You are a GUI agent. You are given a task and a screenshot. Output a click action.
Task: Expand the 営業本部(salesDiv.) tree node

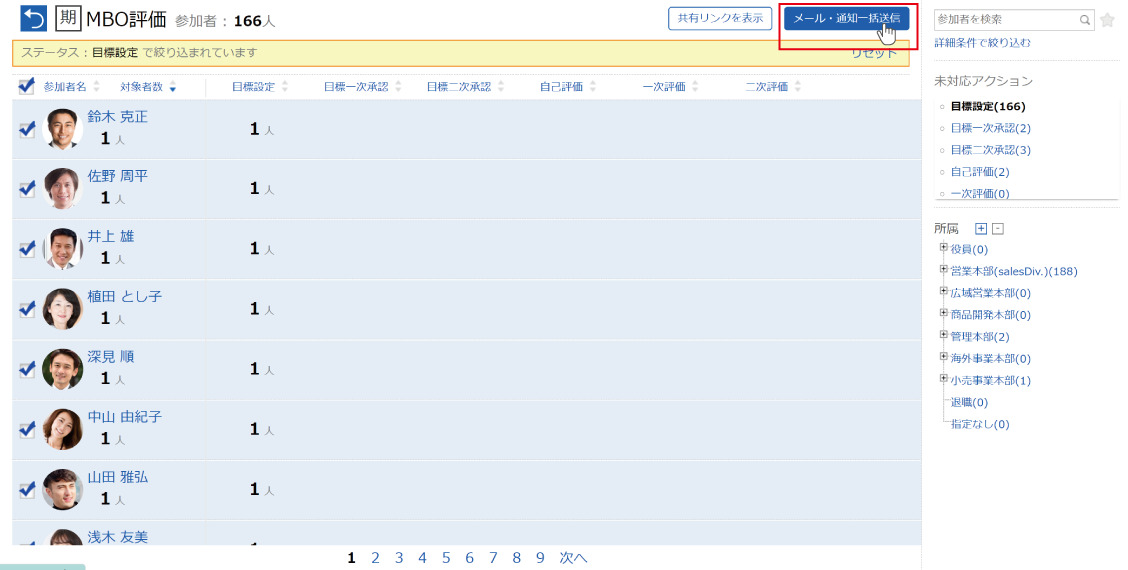click(x=944, y=269)
